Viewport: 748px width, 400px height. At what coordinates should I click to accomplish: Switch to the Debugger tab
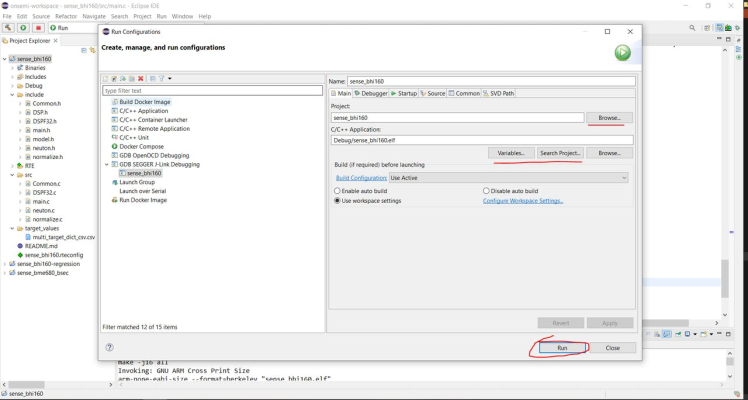click(371, 93)
